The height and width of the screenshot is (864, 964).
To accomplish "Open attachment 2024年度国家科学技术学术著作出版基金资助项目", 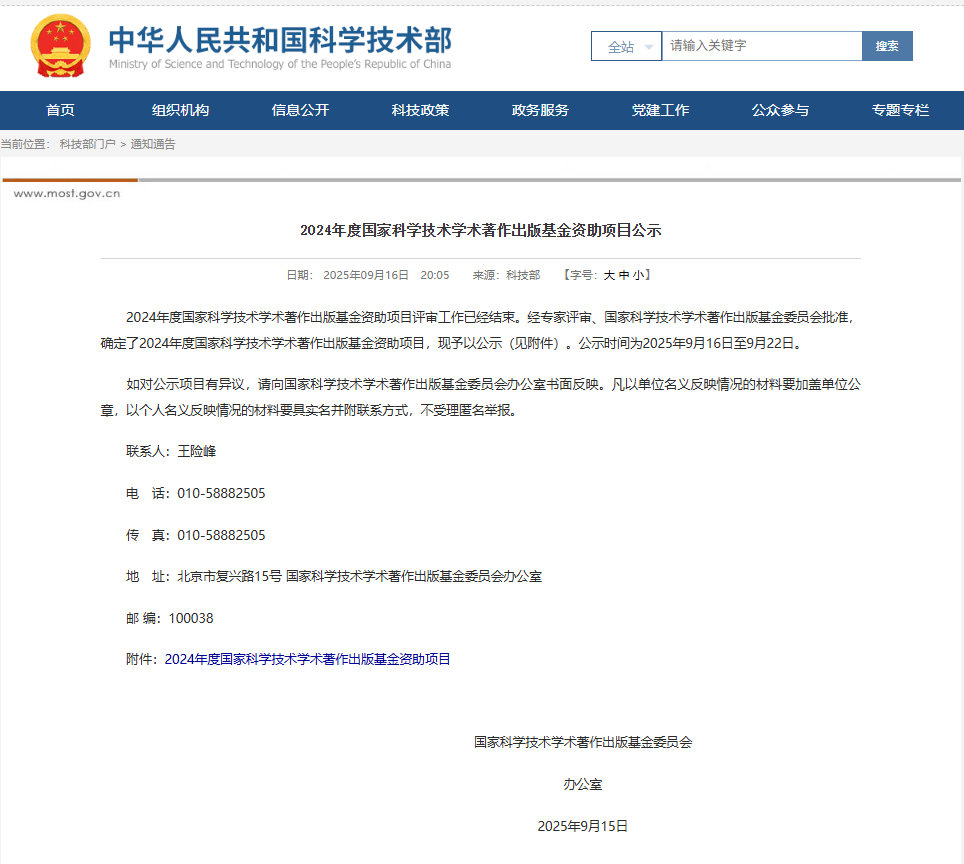I will click(x=307, y=659).
